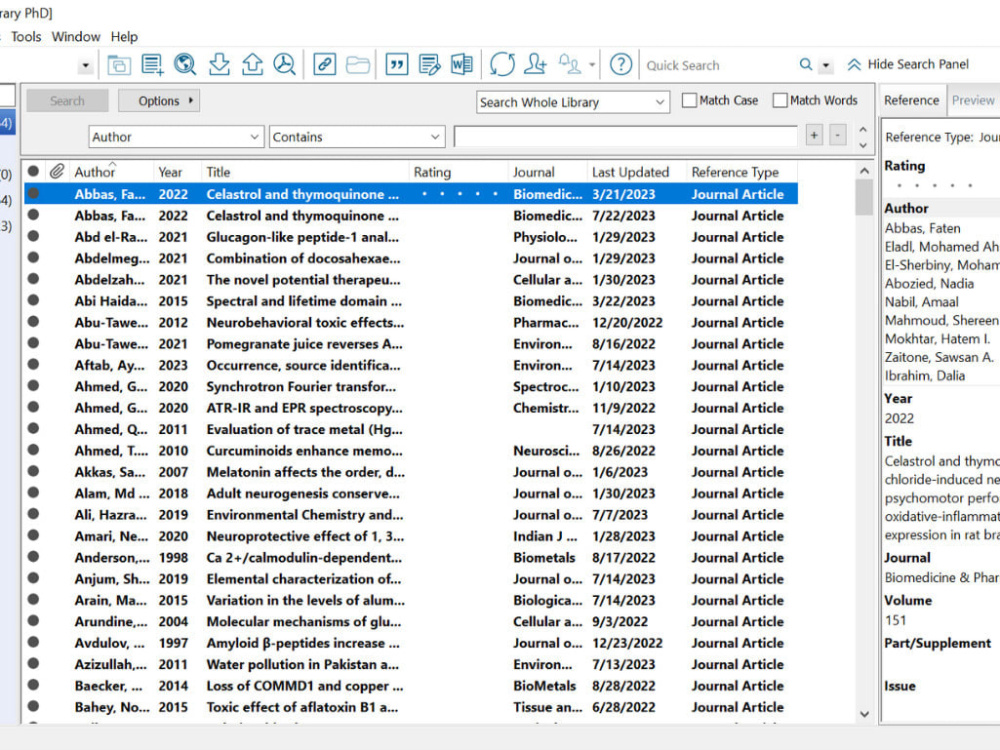Sort by the Author column header
The height and width of the screenshot is (750, 1000).
tap(95, 172)
